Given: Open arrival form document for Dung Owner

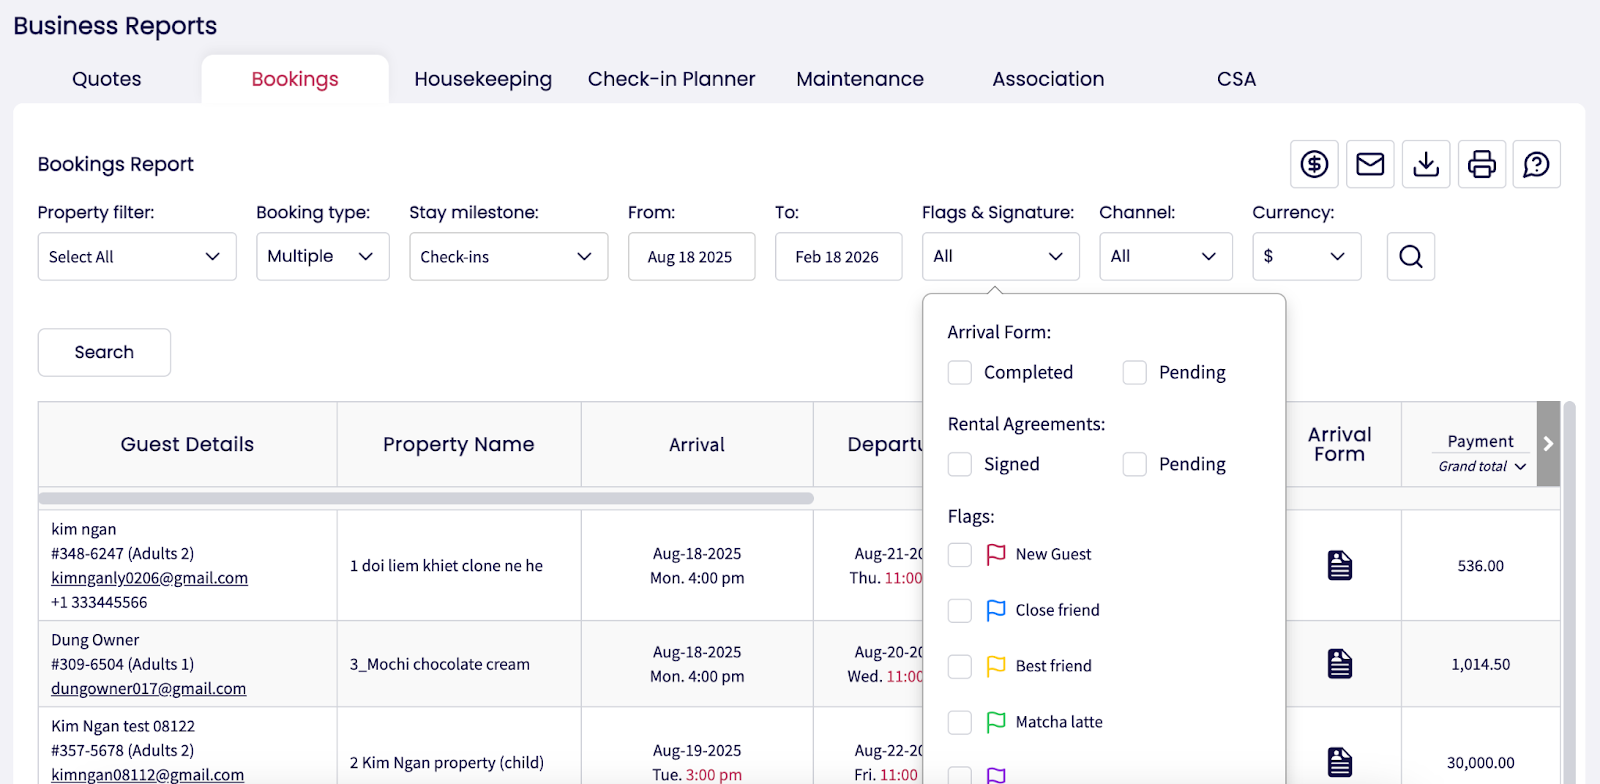Looking at the screenshot, I should point(1340,664).
